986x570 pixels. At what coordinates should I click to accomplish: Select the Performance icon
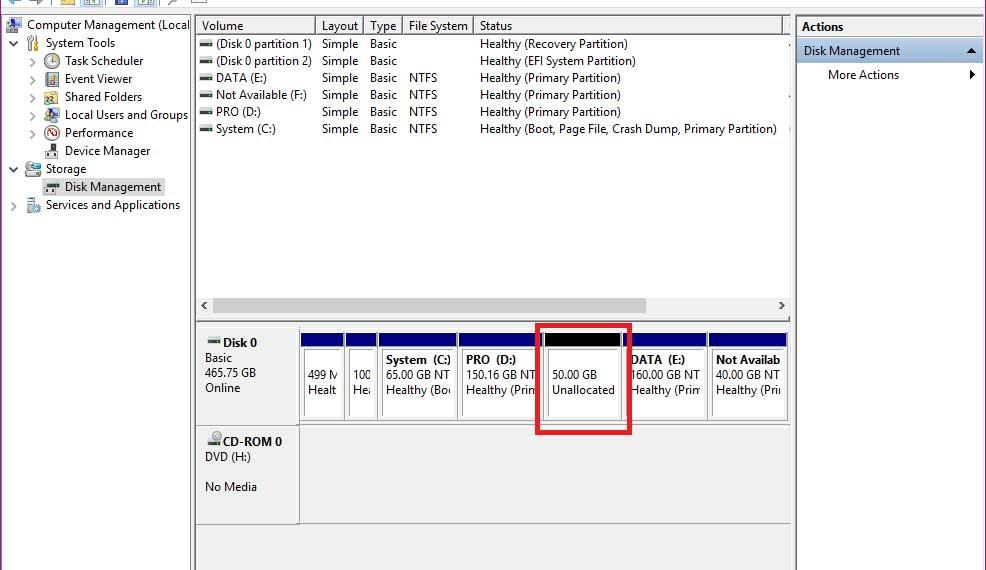pyautogui.click(x=52, y=133)
